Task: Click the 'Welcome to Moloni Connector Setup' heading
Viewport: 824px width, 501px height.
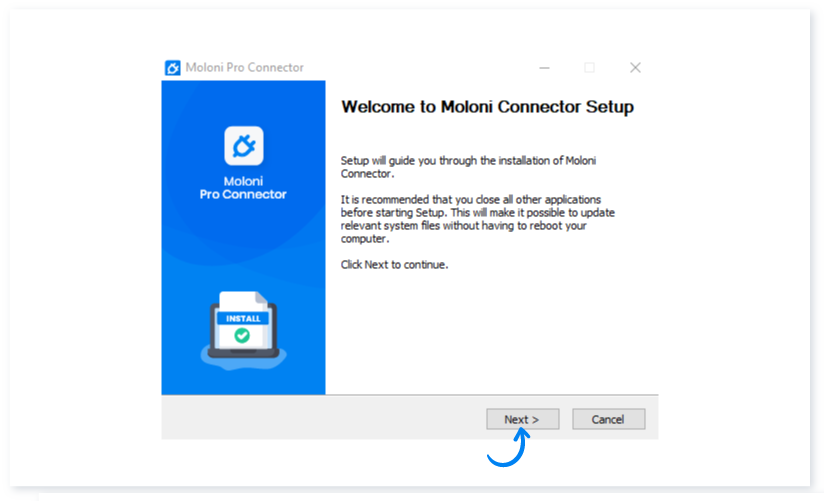Action: (x=487, y=107)
